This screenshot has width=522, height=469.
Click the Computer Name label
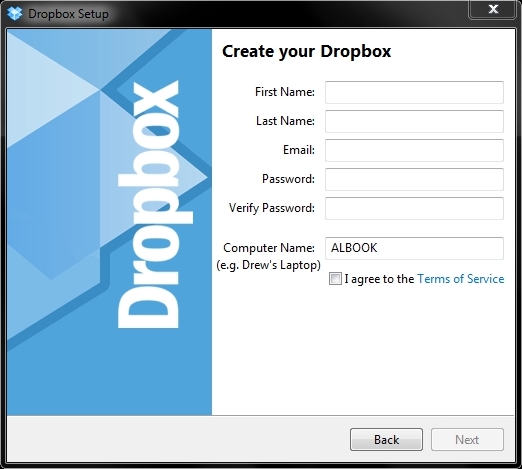pyautogui.click(x=269, y=248)
